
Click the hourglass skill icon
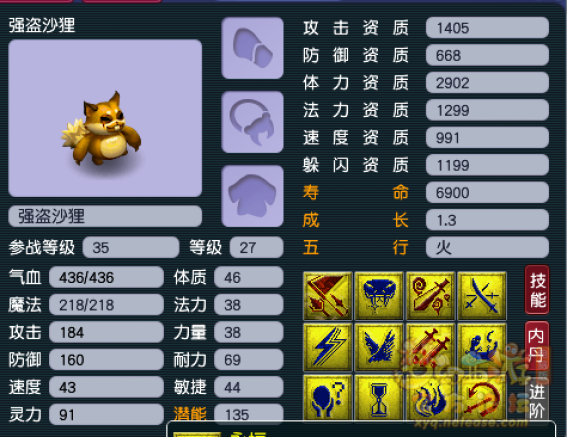click(379, 397)
